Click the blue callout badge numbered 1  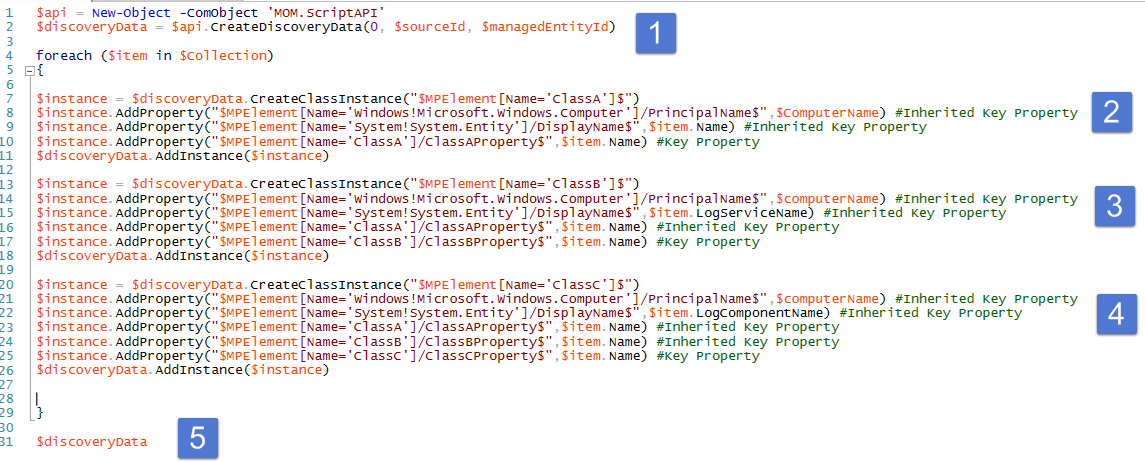click(x=655, y=34)
